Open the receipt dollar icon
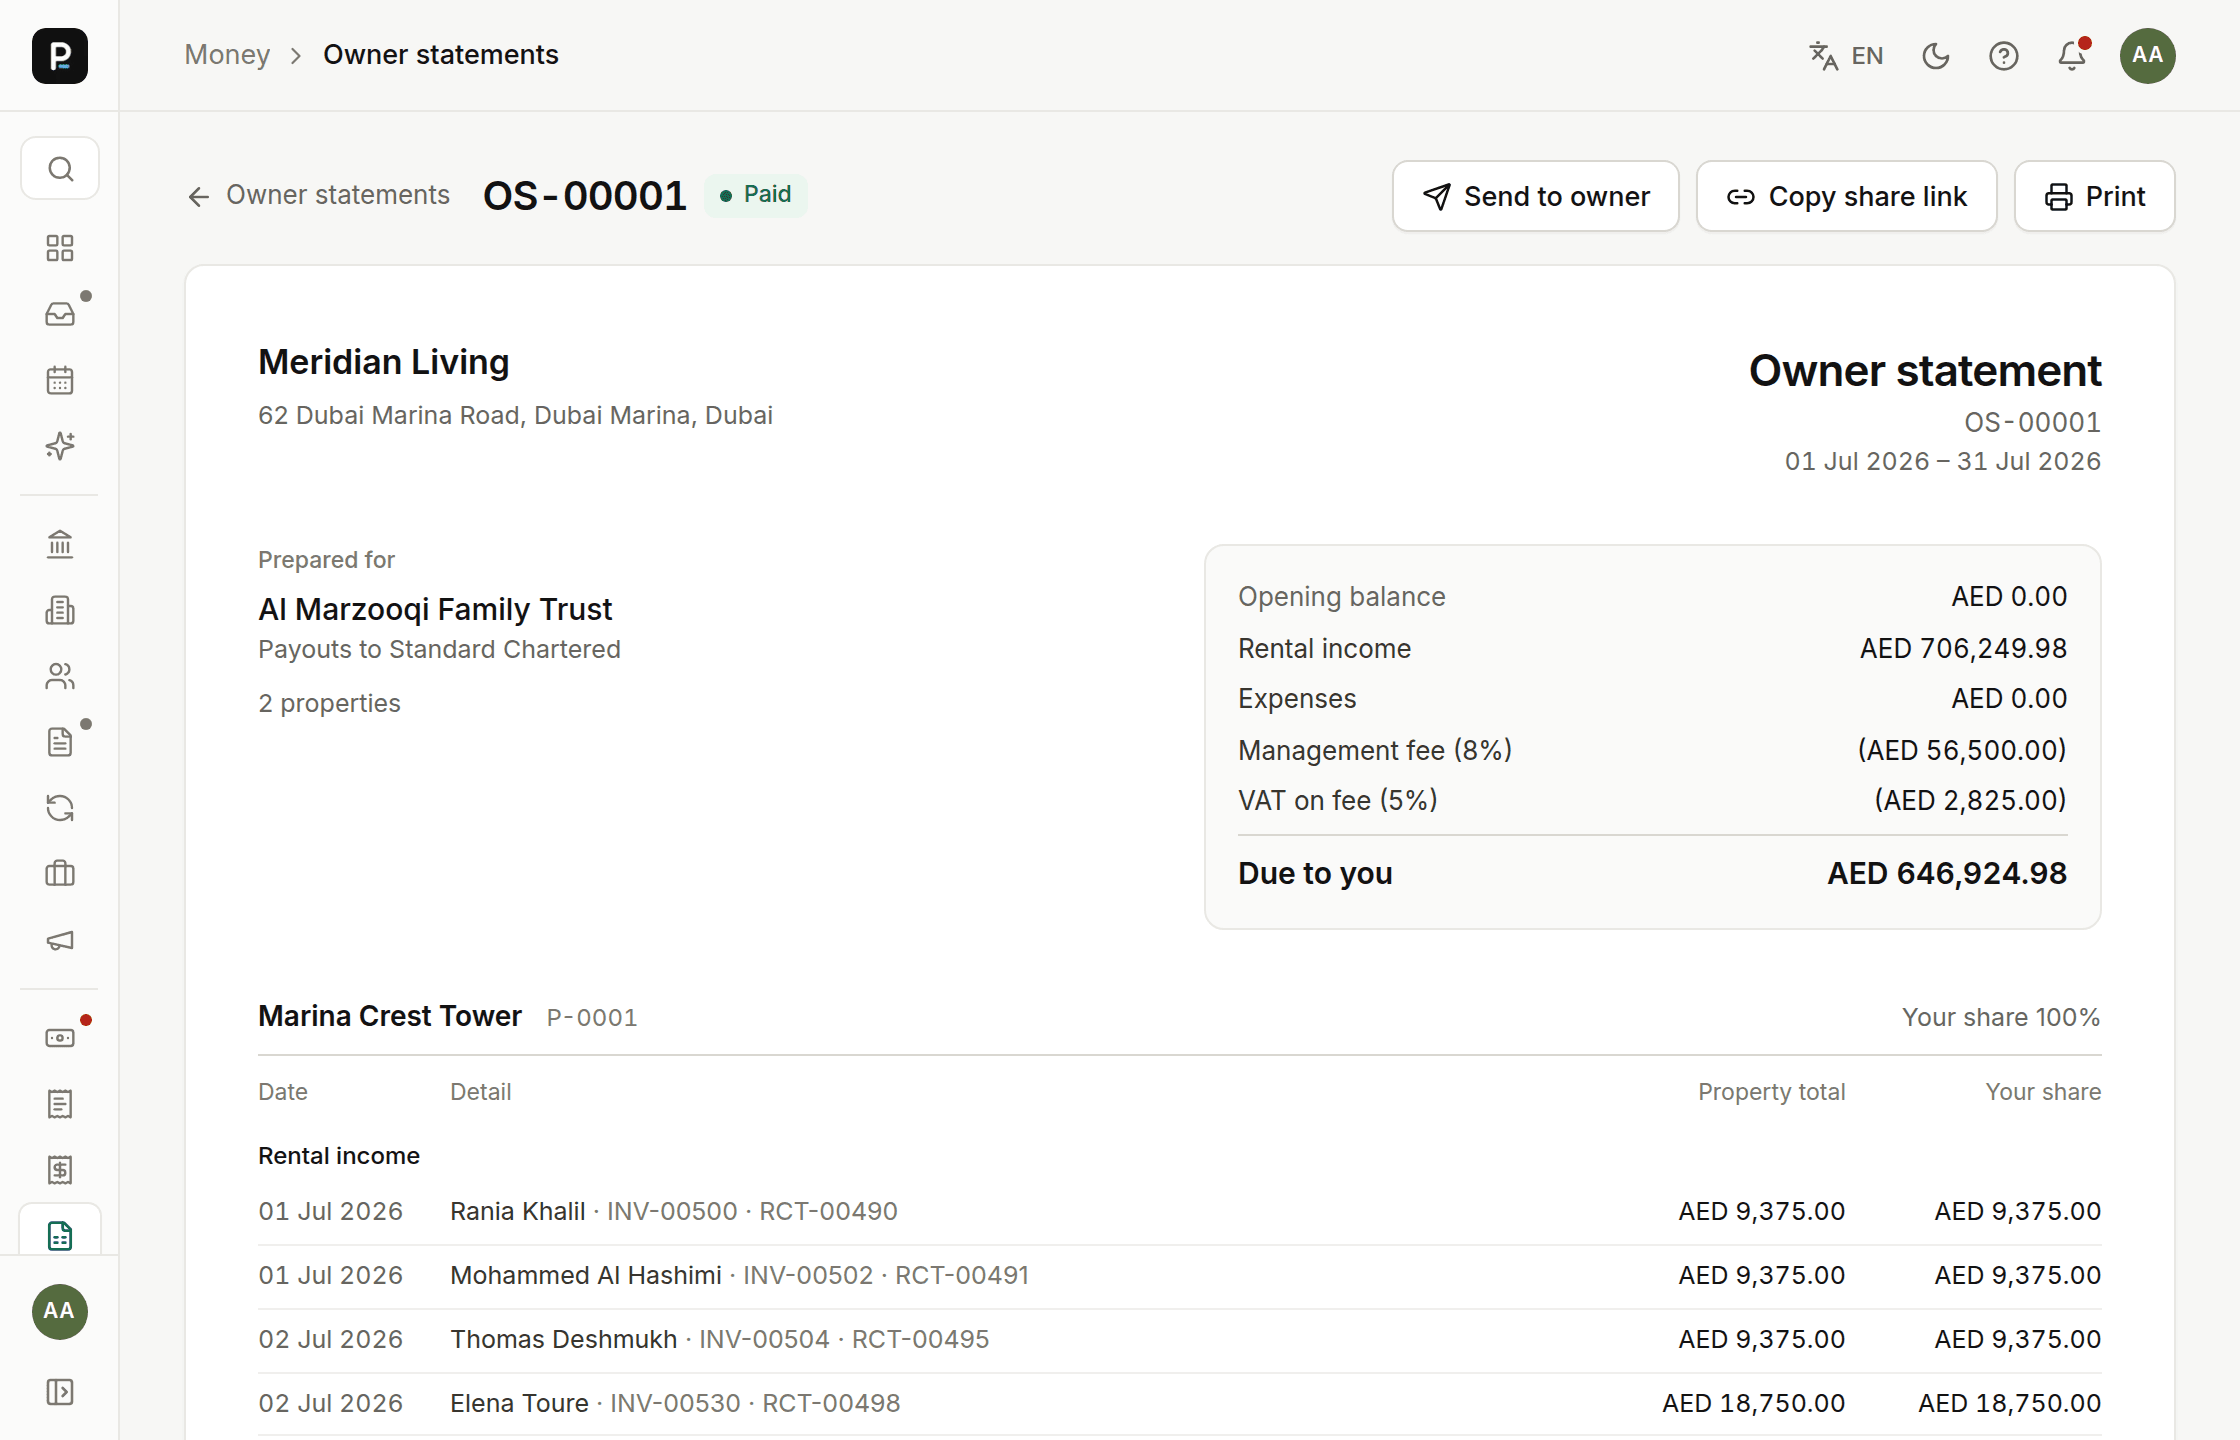Viewport: 2240px width, 1440px height. tap(60, 1170)
